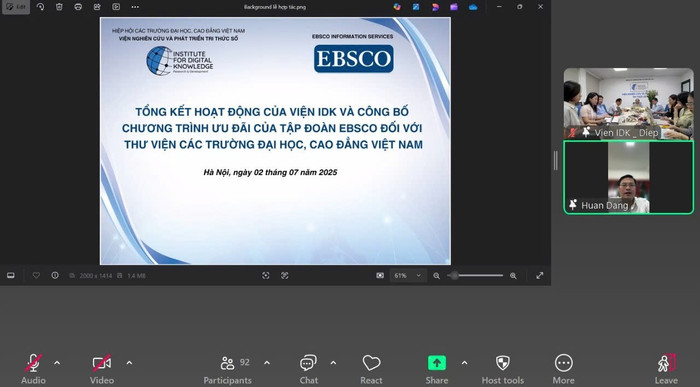Click the panel divider handle beside video tiles

click(555, 161)
